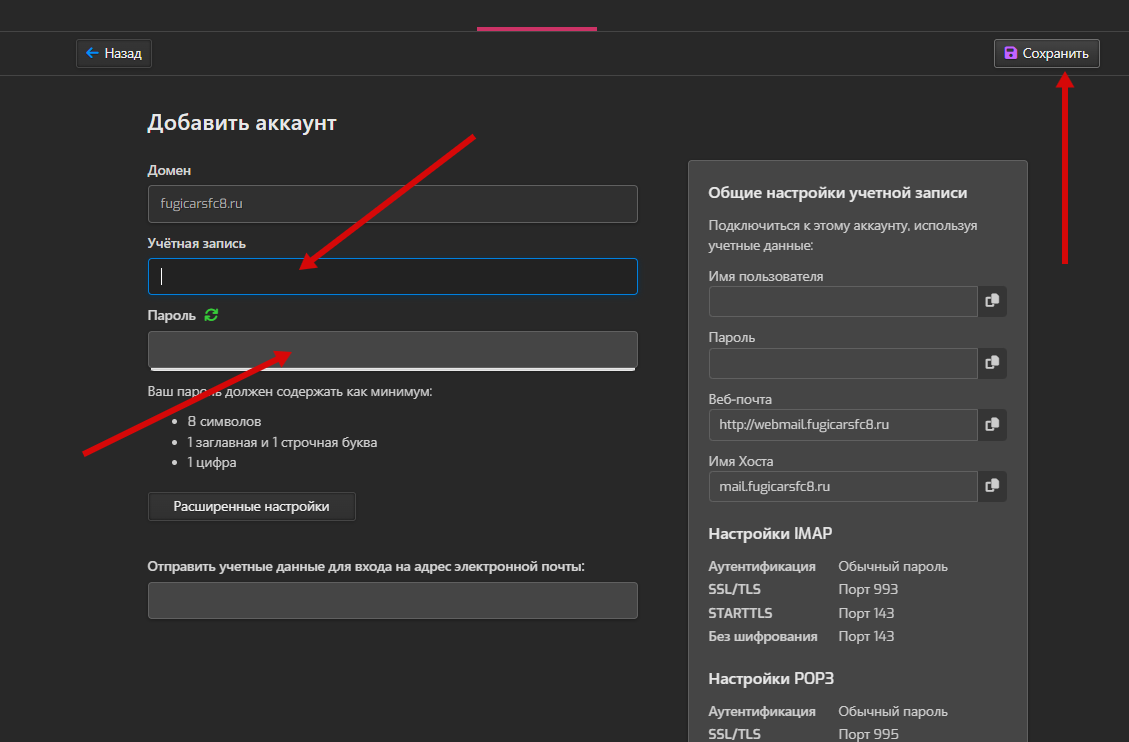Click the Добавить аккаунт page title
This screenshot has width=1129, height=742.
tap(242, 123)
